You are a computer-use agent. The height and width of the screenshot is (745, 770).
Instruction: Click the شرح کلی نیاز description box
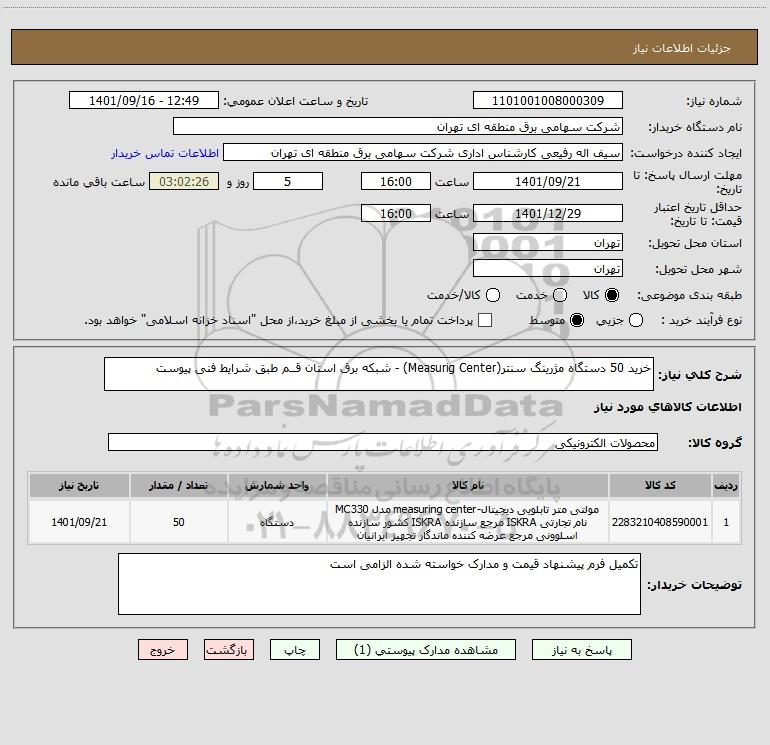pos(379,374)
